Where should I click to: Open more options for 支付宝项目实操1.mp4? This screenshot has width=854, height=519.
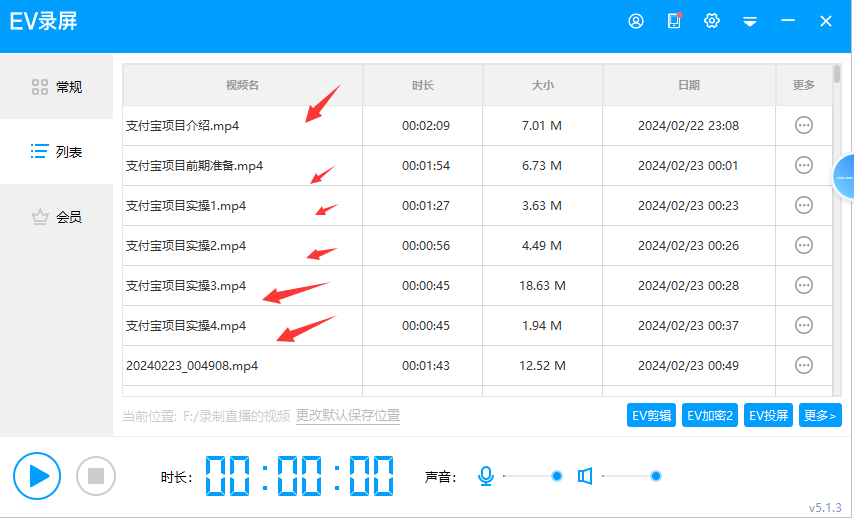point(803,205)
